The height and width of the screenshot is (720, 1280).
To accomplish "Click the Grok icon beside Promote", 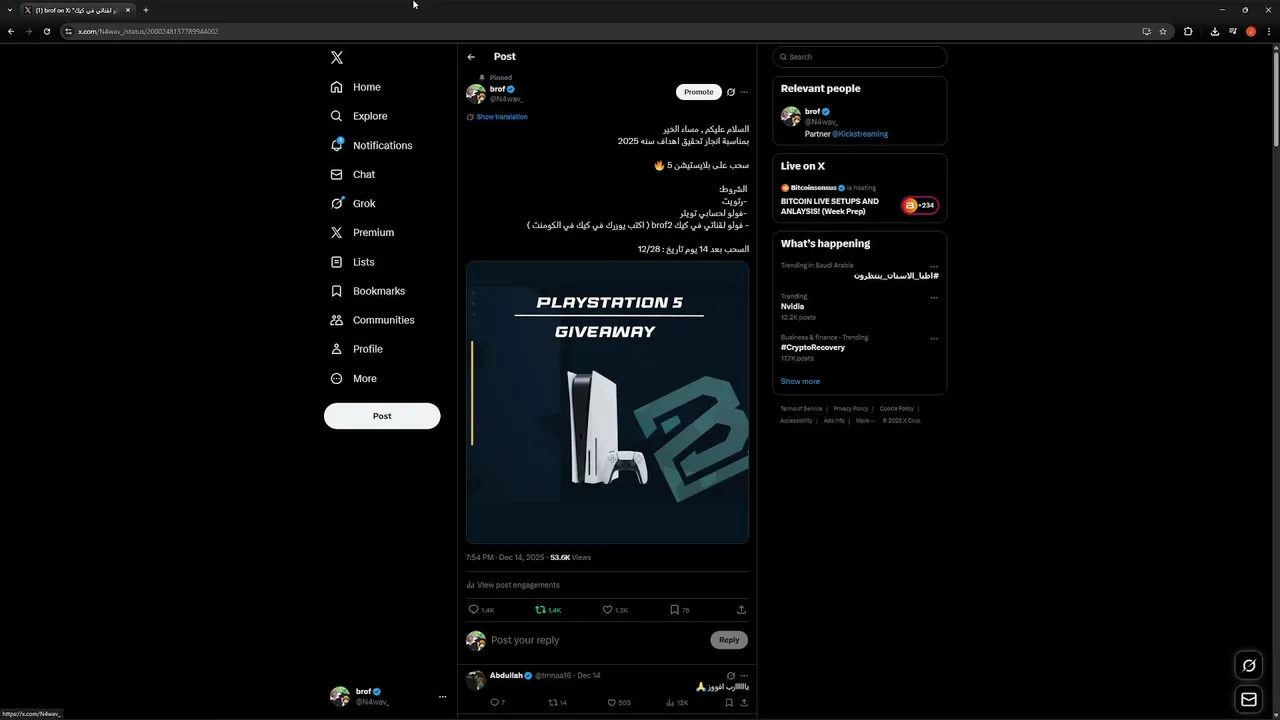I will pyautogui.click(x=731, y=92).
